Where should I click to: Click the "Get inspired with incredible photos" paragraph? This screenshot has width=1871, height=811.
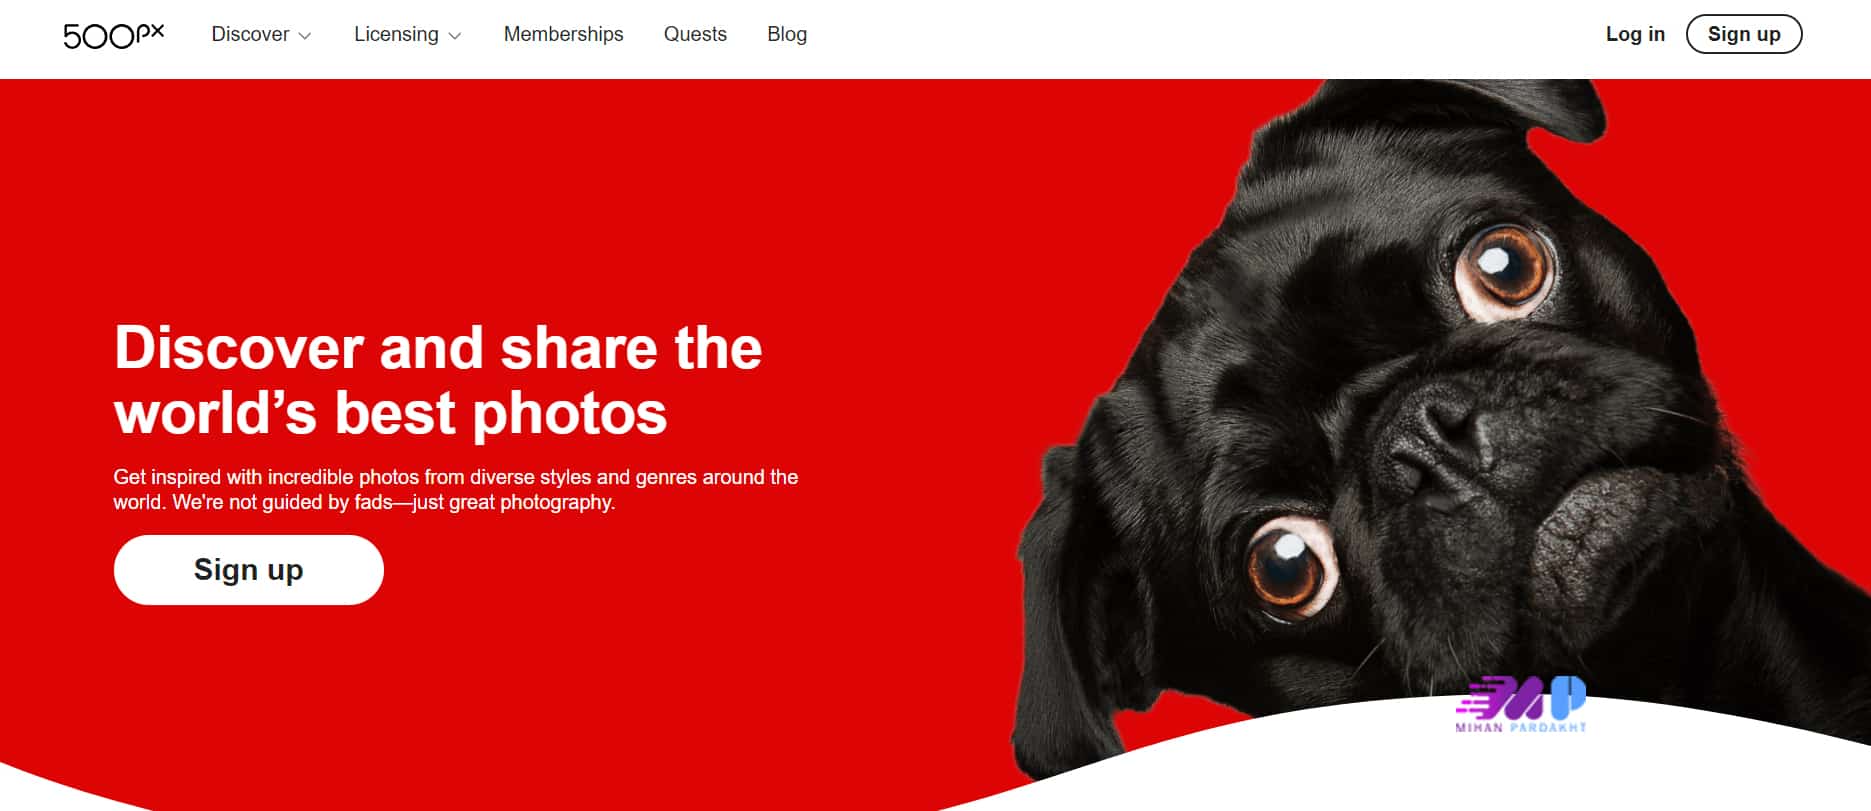pyautogui.click(x=455, y=489)
